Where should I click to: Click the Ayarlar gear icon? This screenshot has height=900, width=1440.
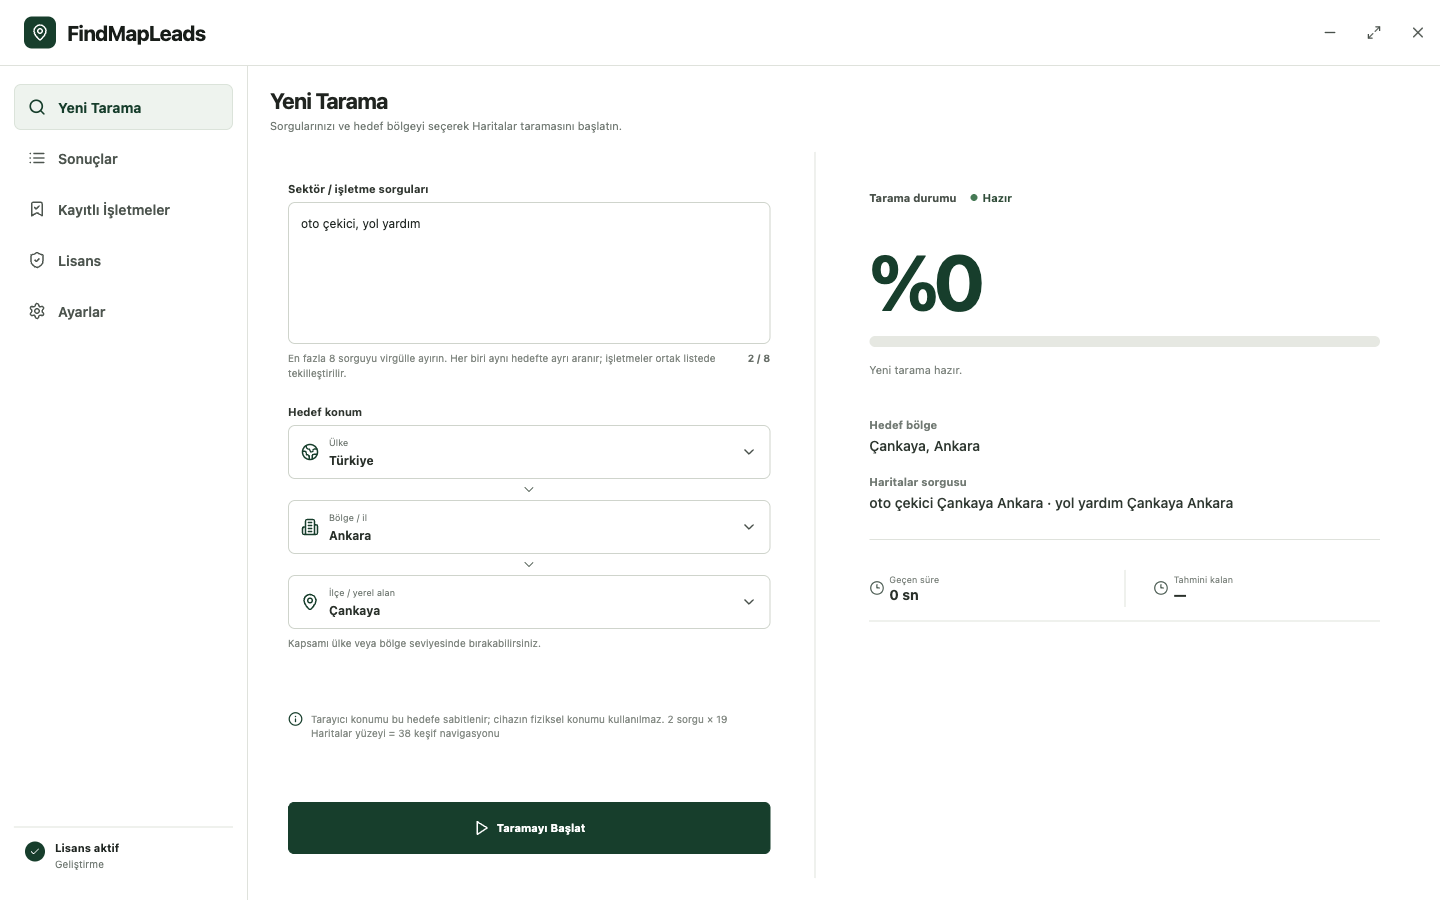[x=37, y=311]
